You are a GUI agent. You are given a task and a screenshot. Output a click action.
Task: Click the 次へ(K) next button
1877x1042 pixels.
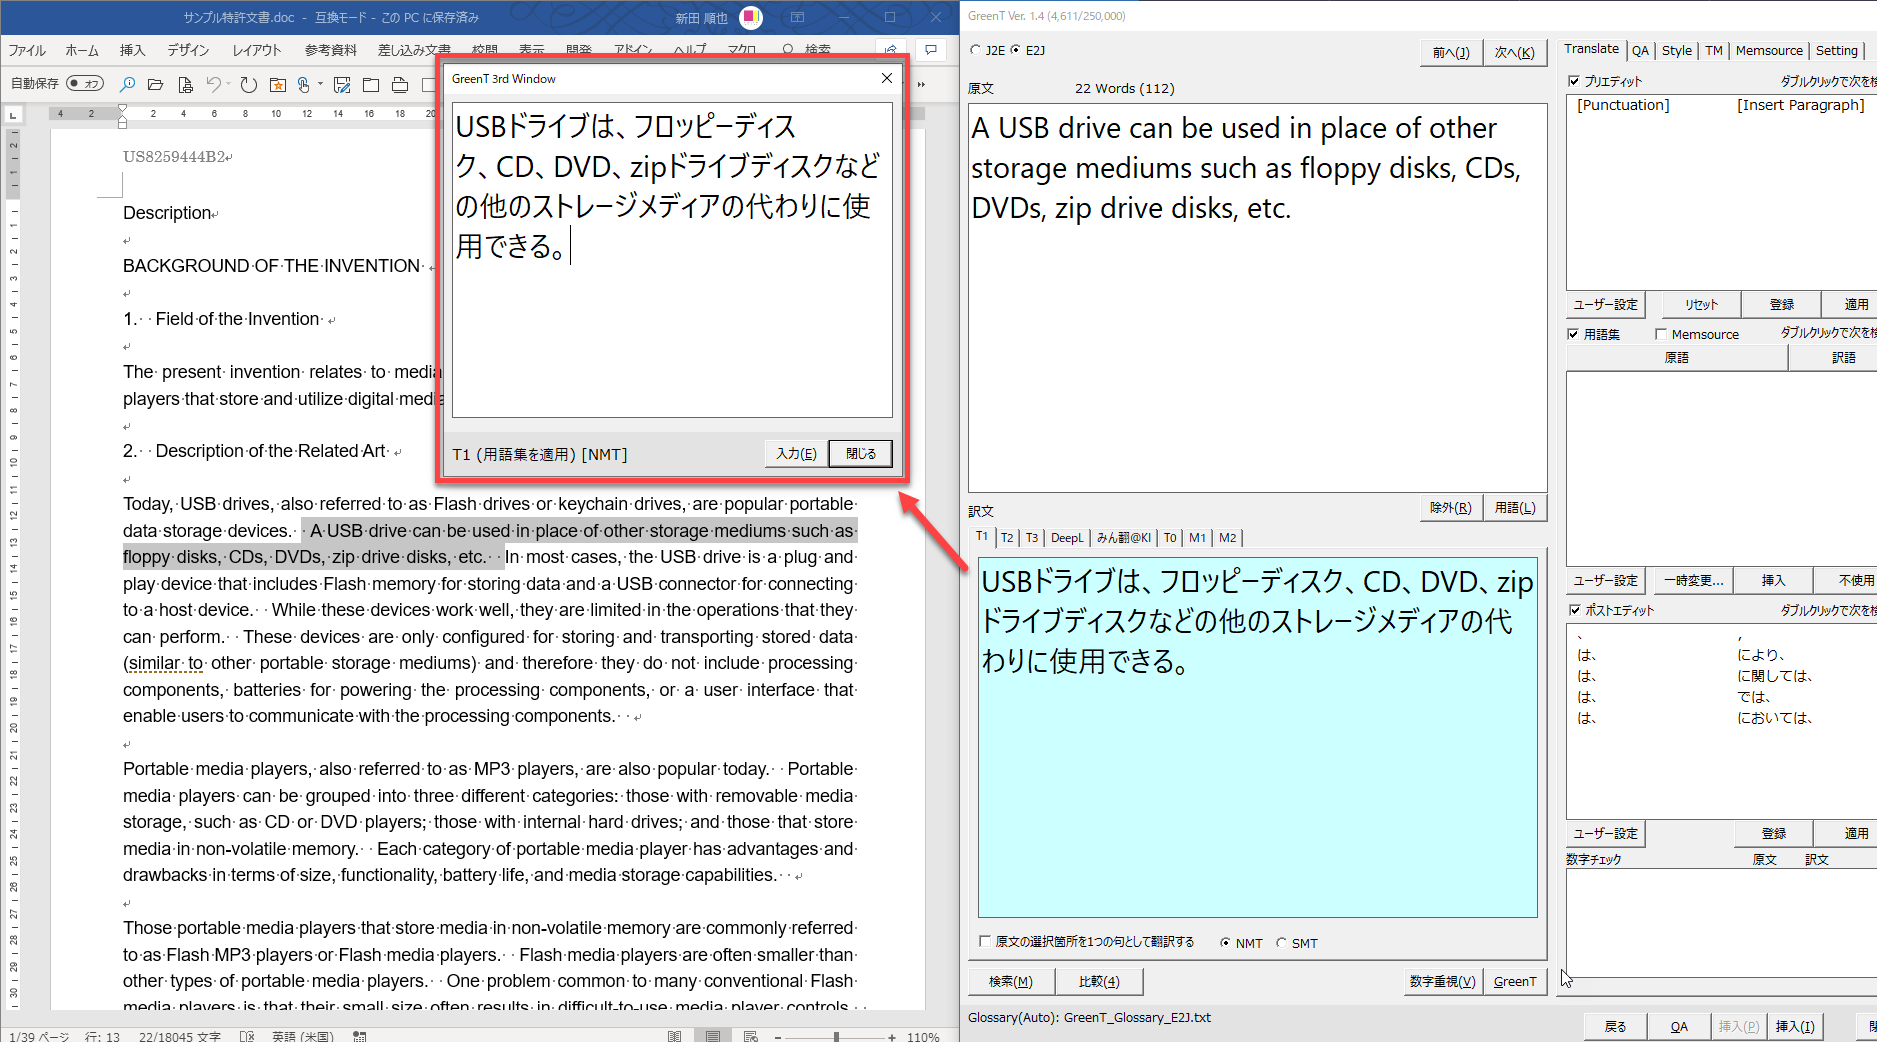pos(1514,53)
